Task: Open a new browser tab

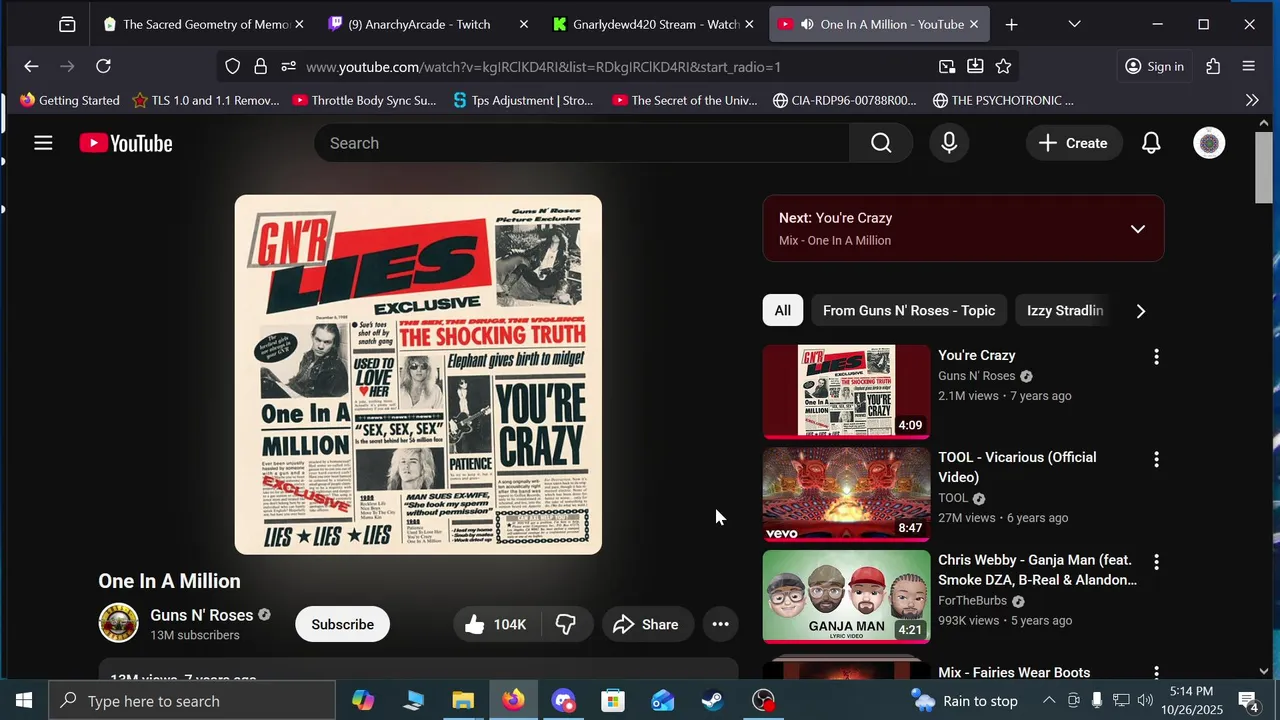Action: 1011,24
